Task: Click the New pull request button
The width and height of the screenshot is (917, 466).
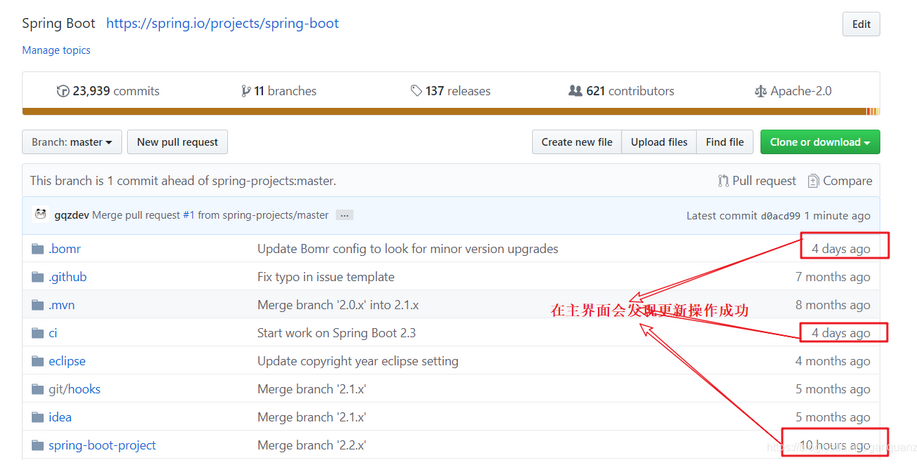Action: click(x=177, y=142)
